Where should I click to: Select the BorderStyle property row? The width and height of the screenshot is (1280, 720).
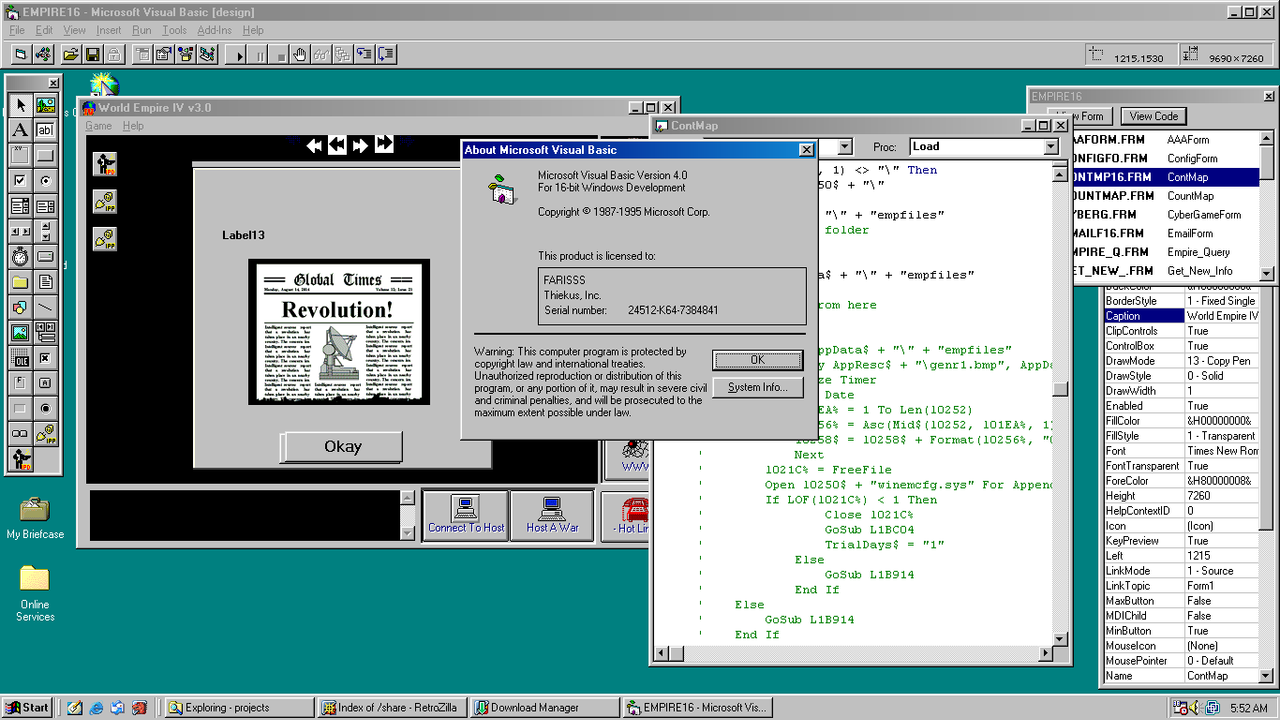pyautogui.click(x=1181, y=301)
